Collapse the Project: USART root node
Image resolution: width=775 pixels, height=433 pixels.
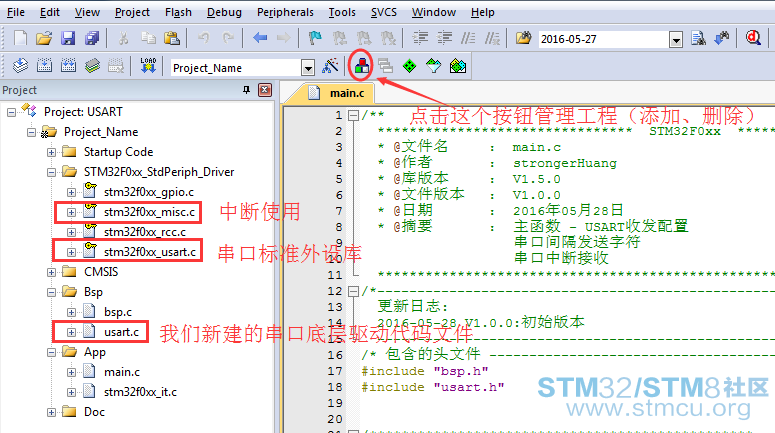[11, 112]
